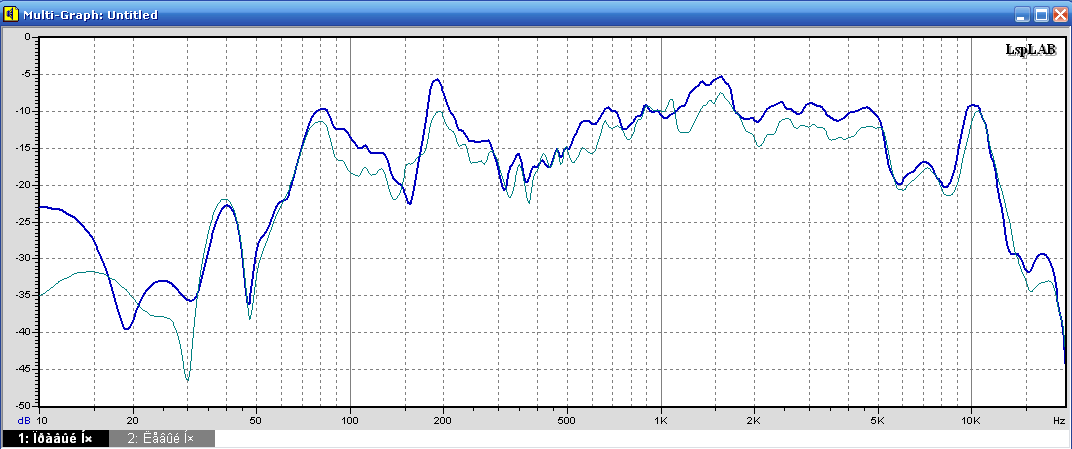Click the 200 frequency axis label
This screenshot has width=1072, height=449.
pos(443,420)
